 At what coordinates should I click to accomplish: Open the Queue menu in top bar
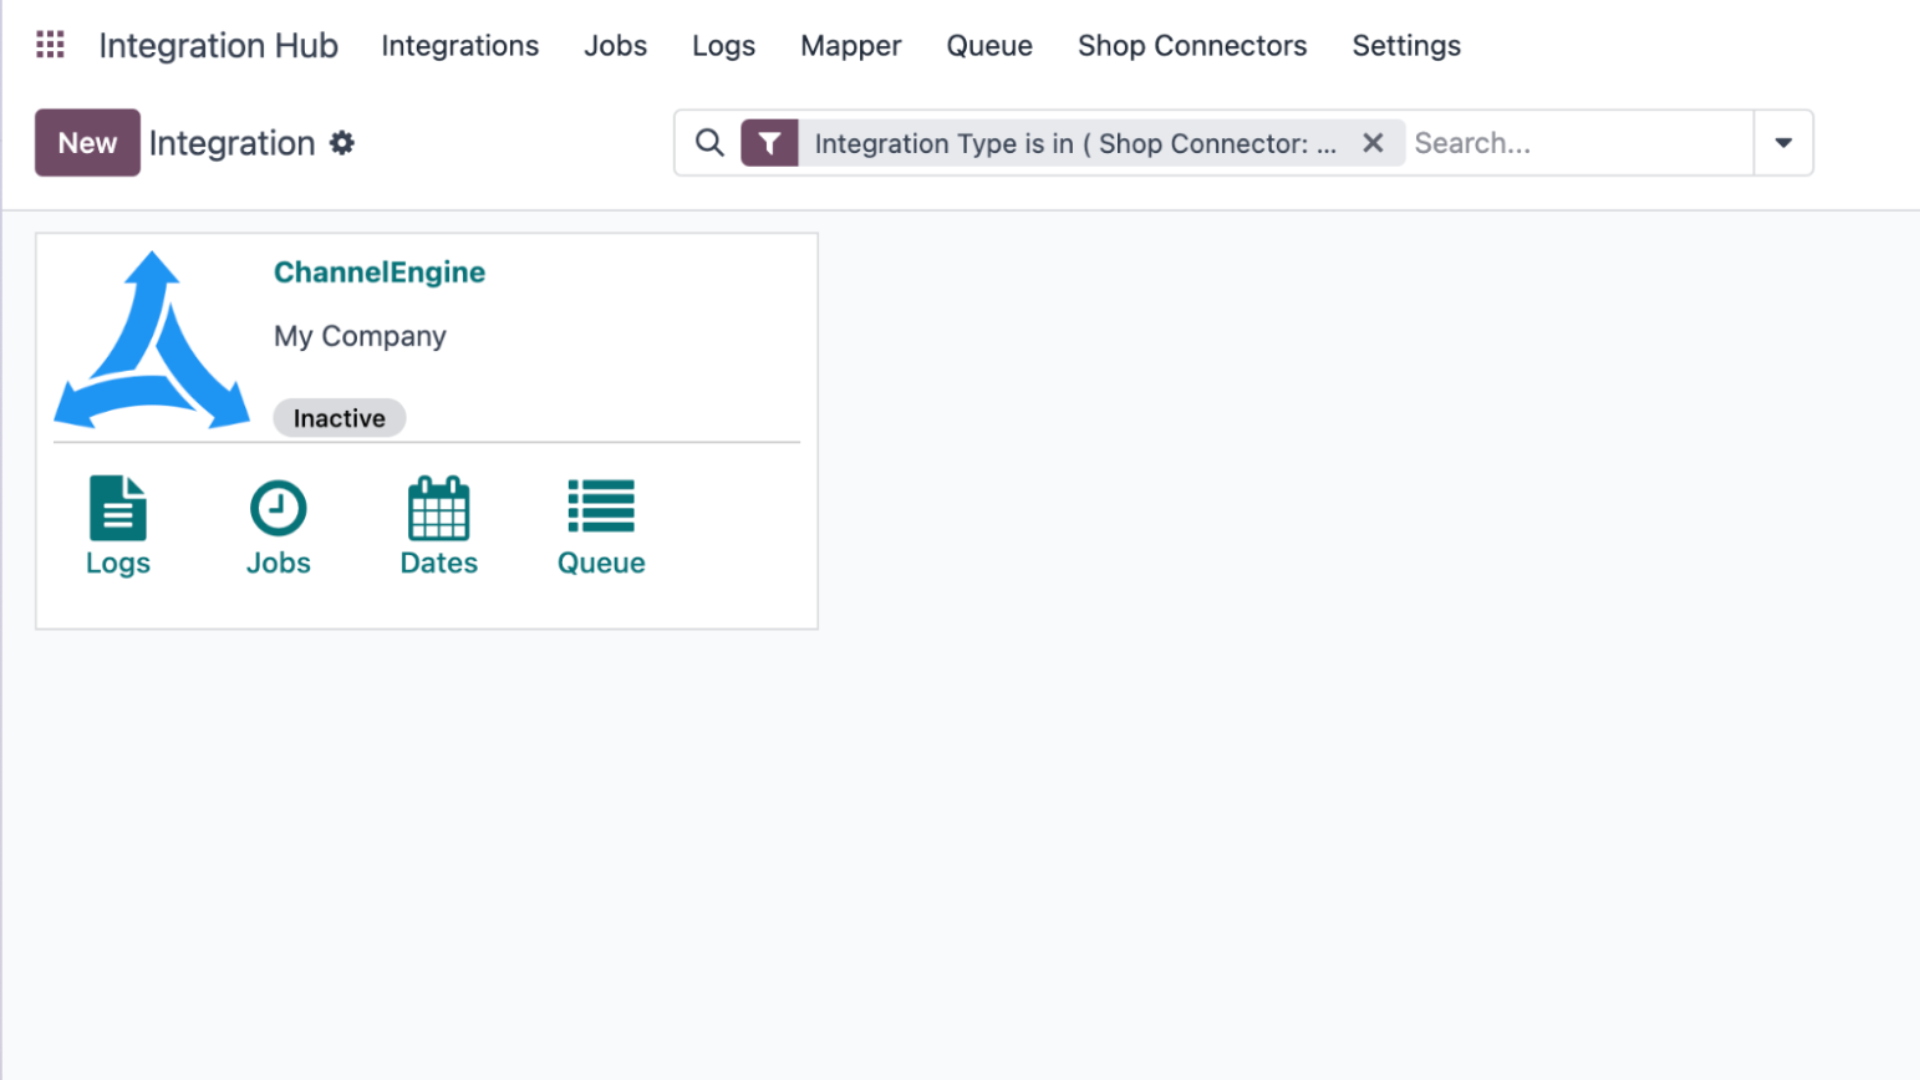point(989,45)
